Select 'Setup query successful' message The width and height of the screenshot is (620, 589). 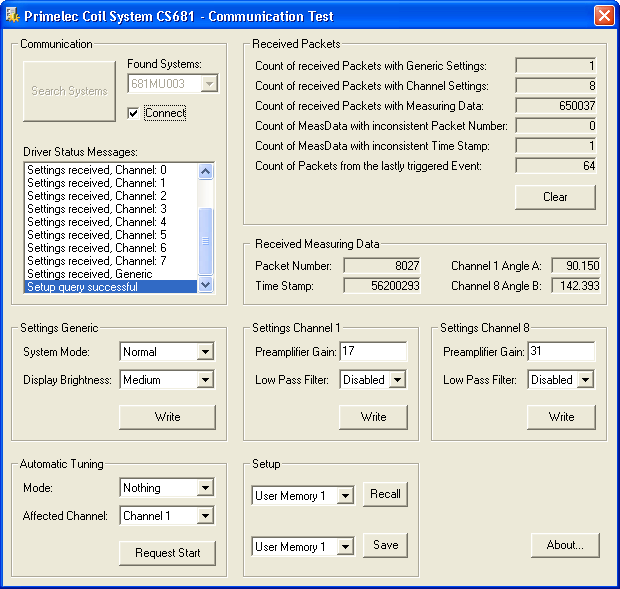pos(111,287)
